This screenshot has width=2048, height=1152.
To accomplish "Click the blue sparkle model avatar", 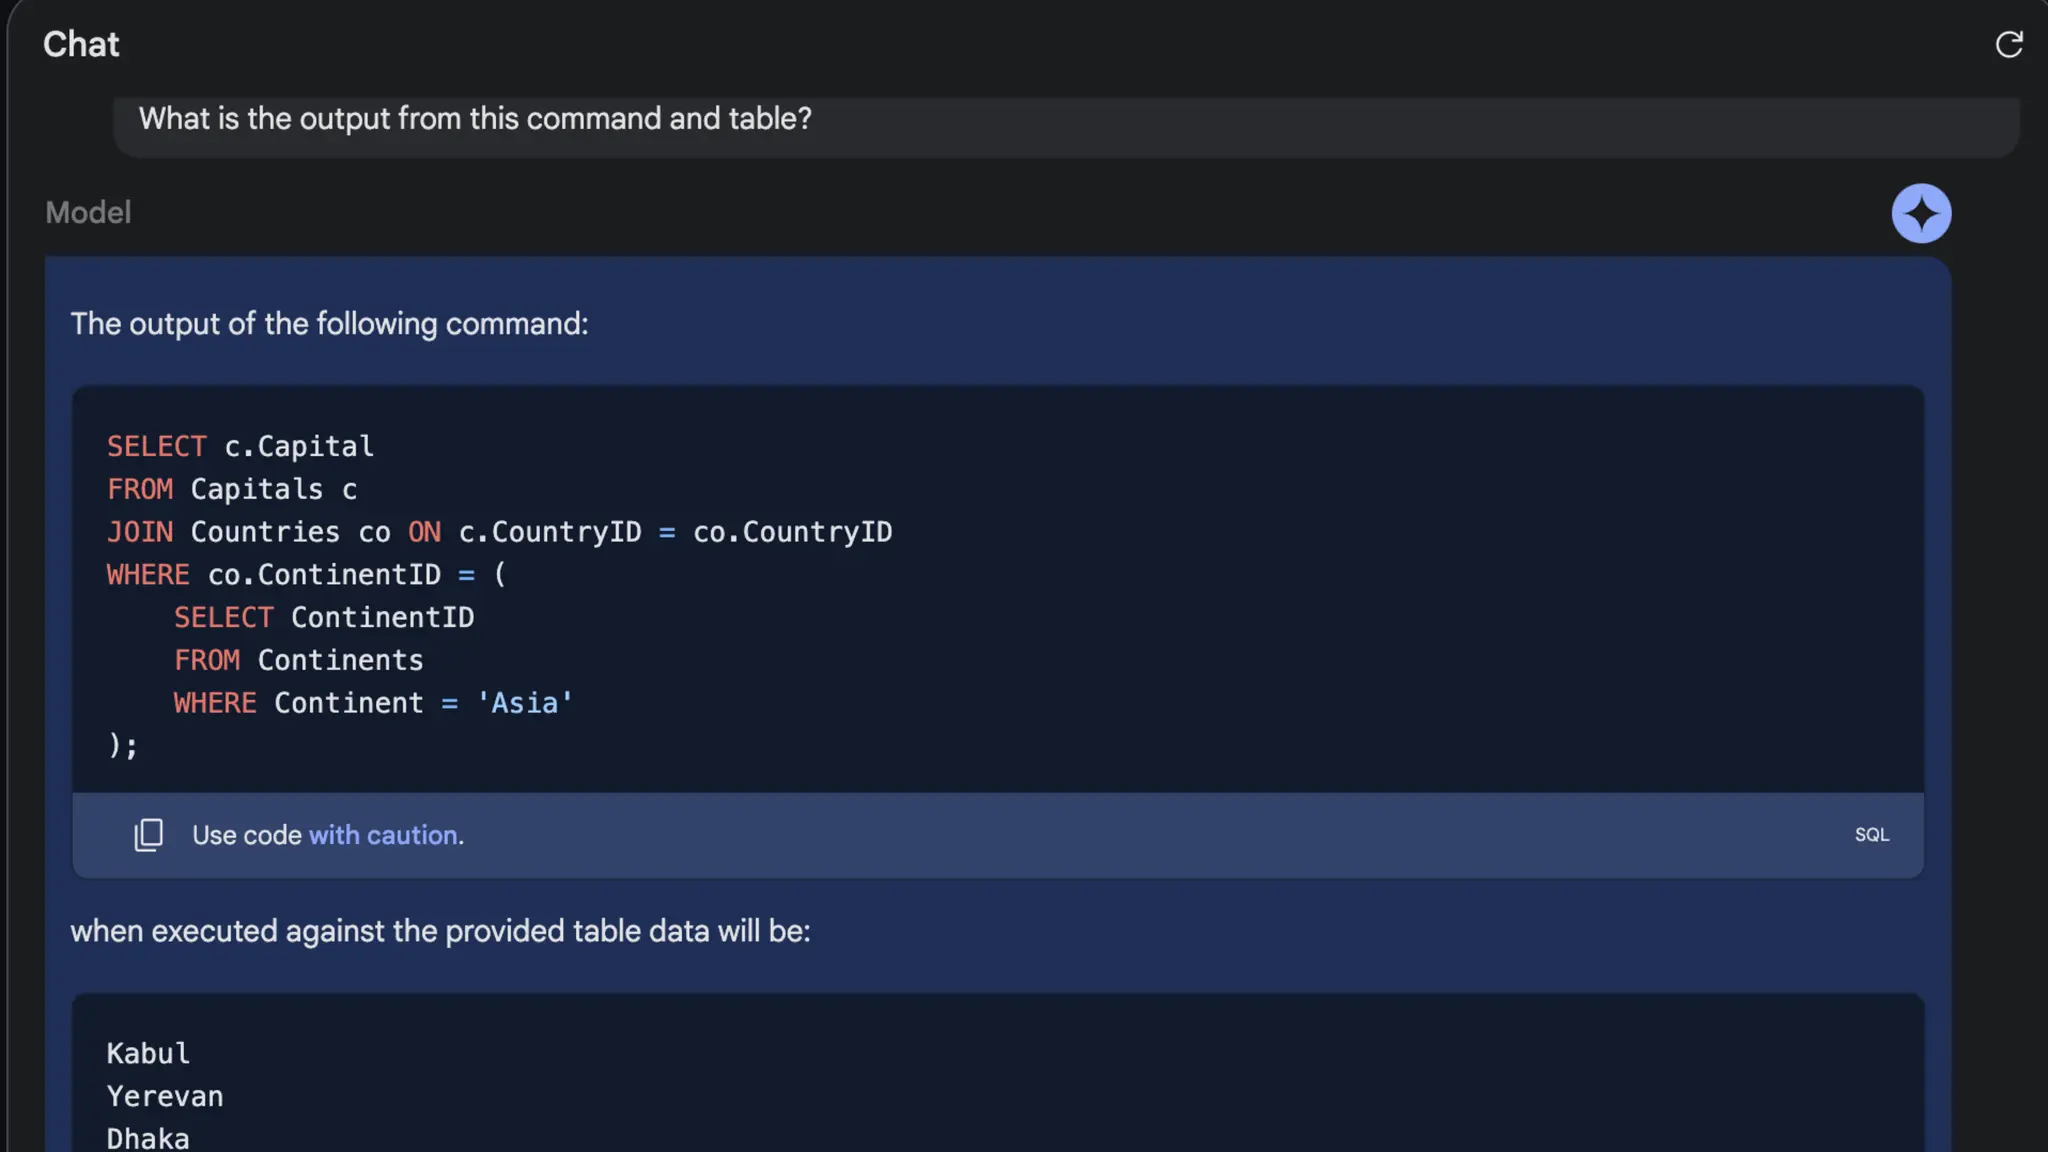I will tap(1920, 213).
